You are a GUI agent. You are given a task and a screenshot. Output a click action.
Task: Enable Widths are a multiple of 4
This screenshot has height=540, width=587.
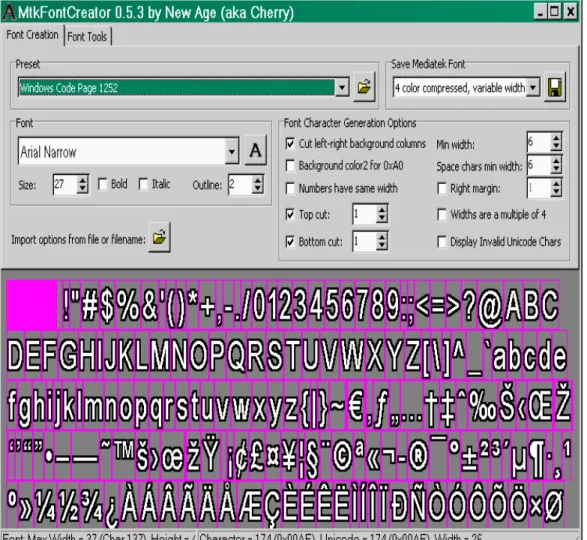pyautogui.click(x=442, y=215)
